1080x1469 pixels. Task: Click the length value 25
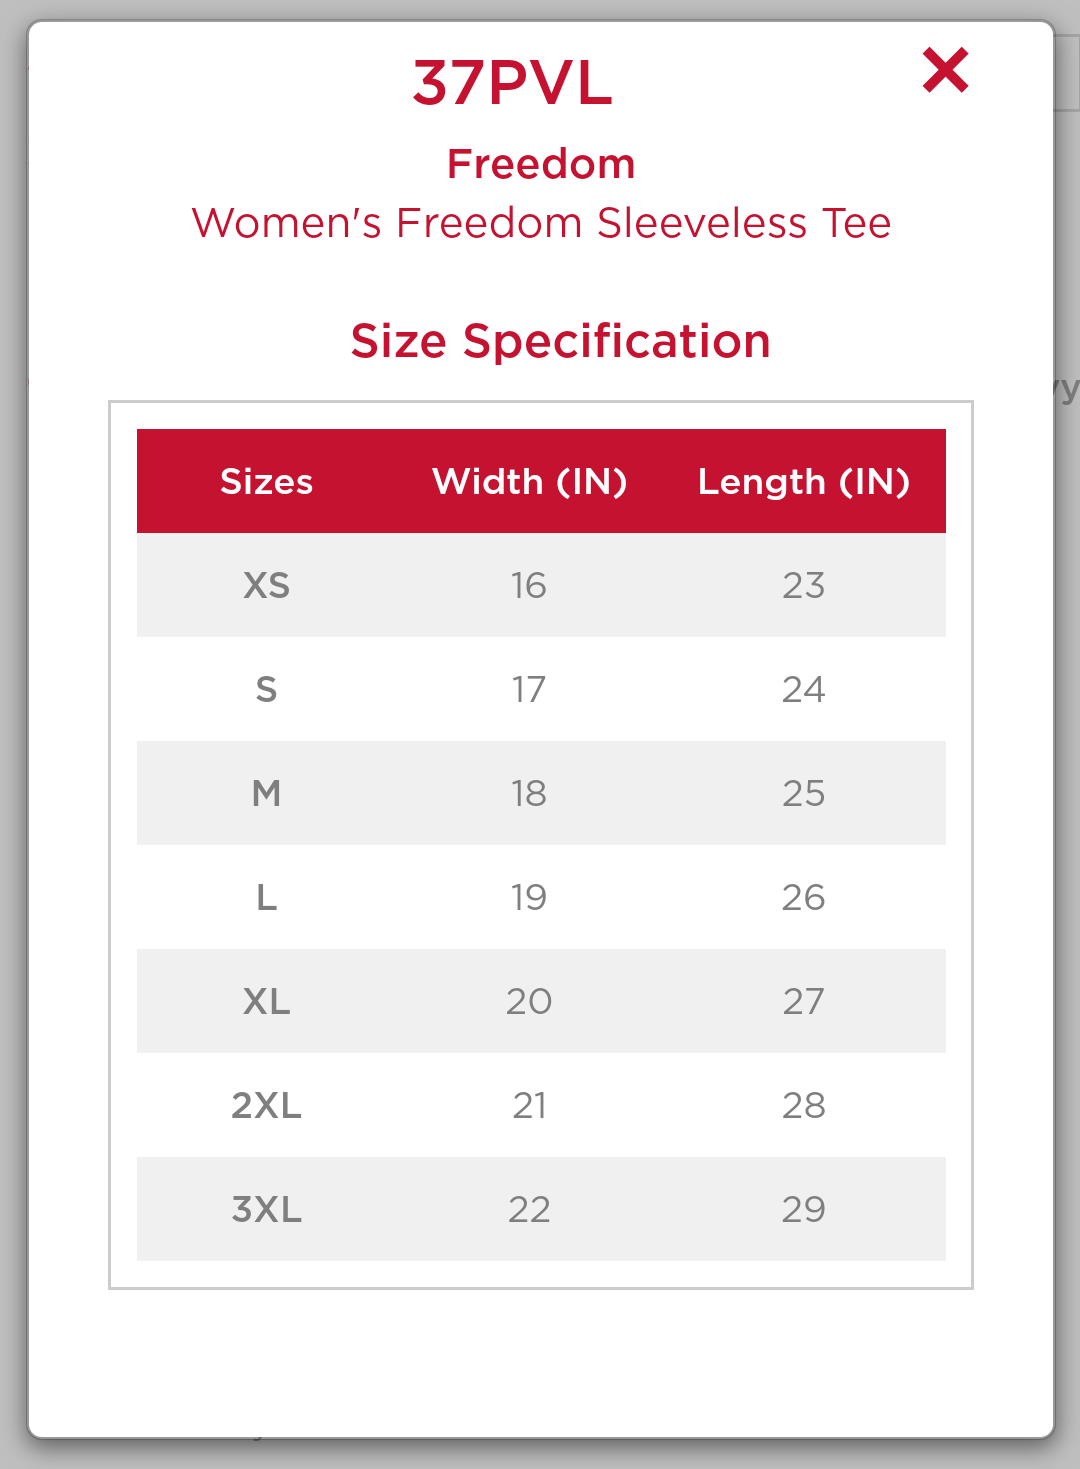click(x=803, y=794)
